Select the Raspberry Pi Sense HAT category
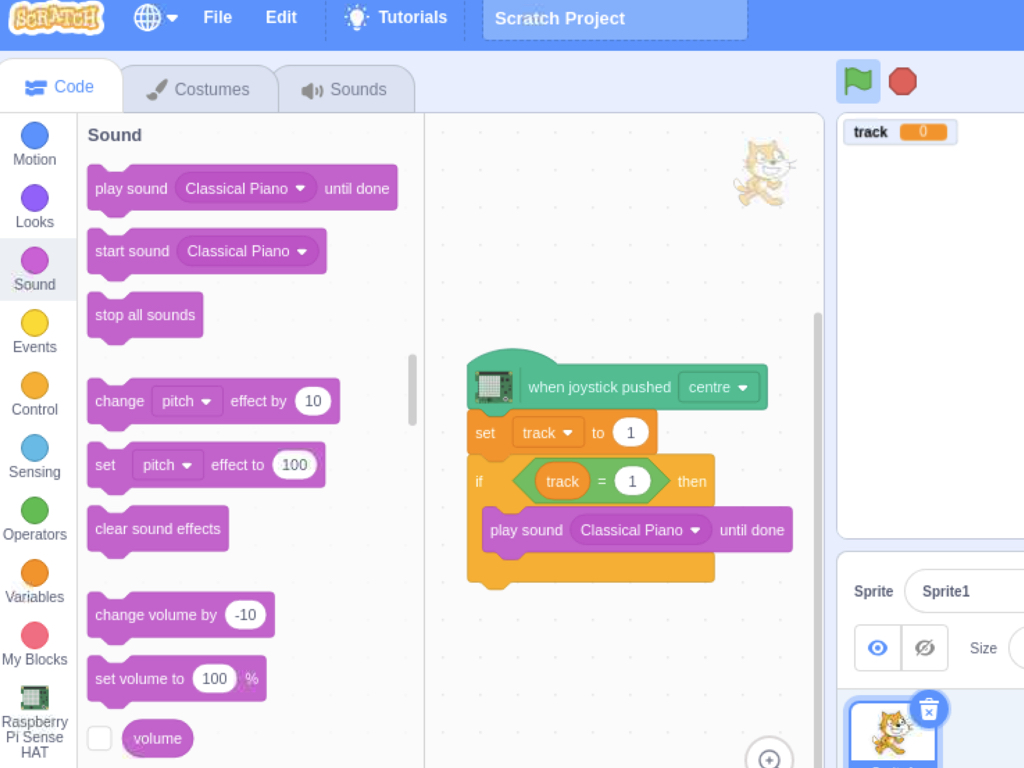Viewport: 1024px width, 768px height. pos(35,722)
